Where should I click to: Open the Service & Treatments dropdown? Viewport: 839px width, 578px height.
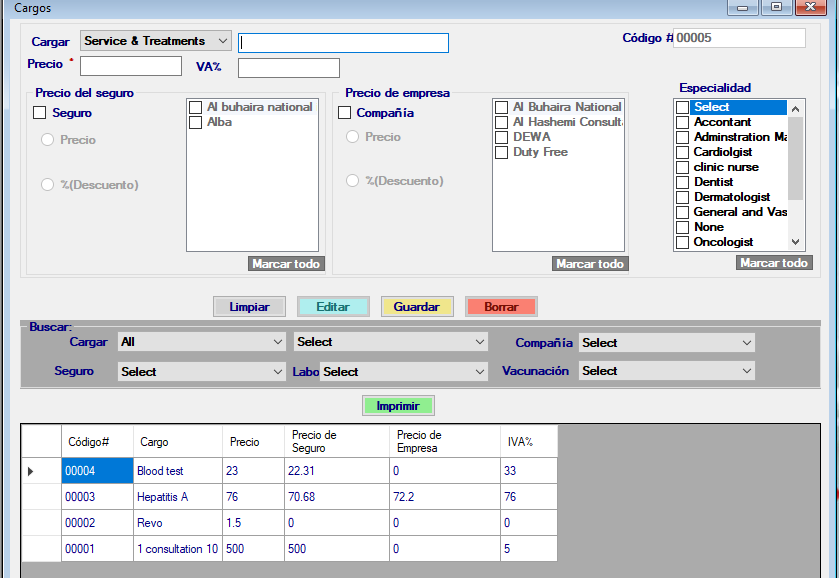tap(155, 41)
